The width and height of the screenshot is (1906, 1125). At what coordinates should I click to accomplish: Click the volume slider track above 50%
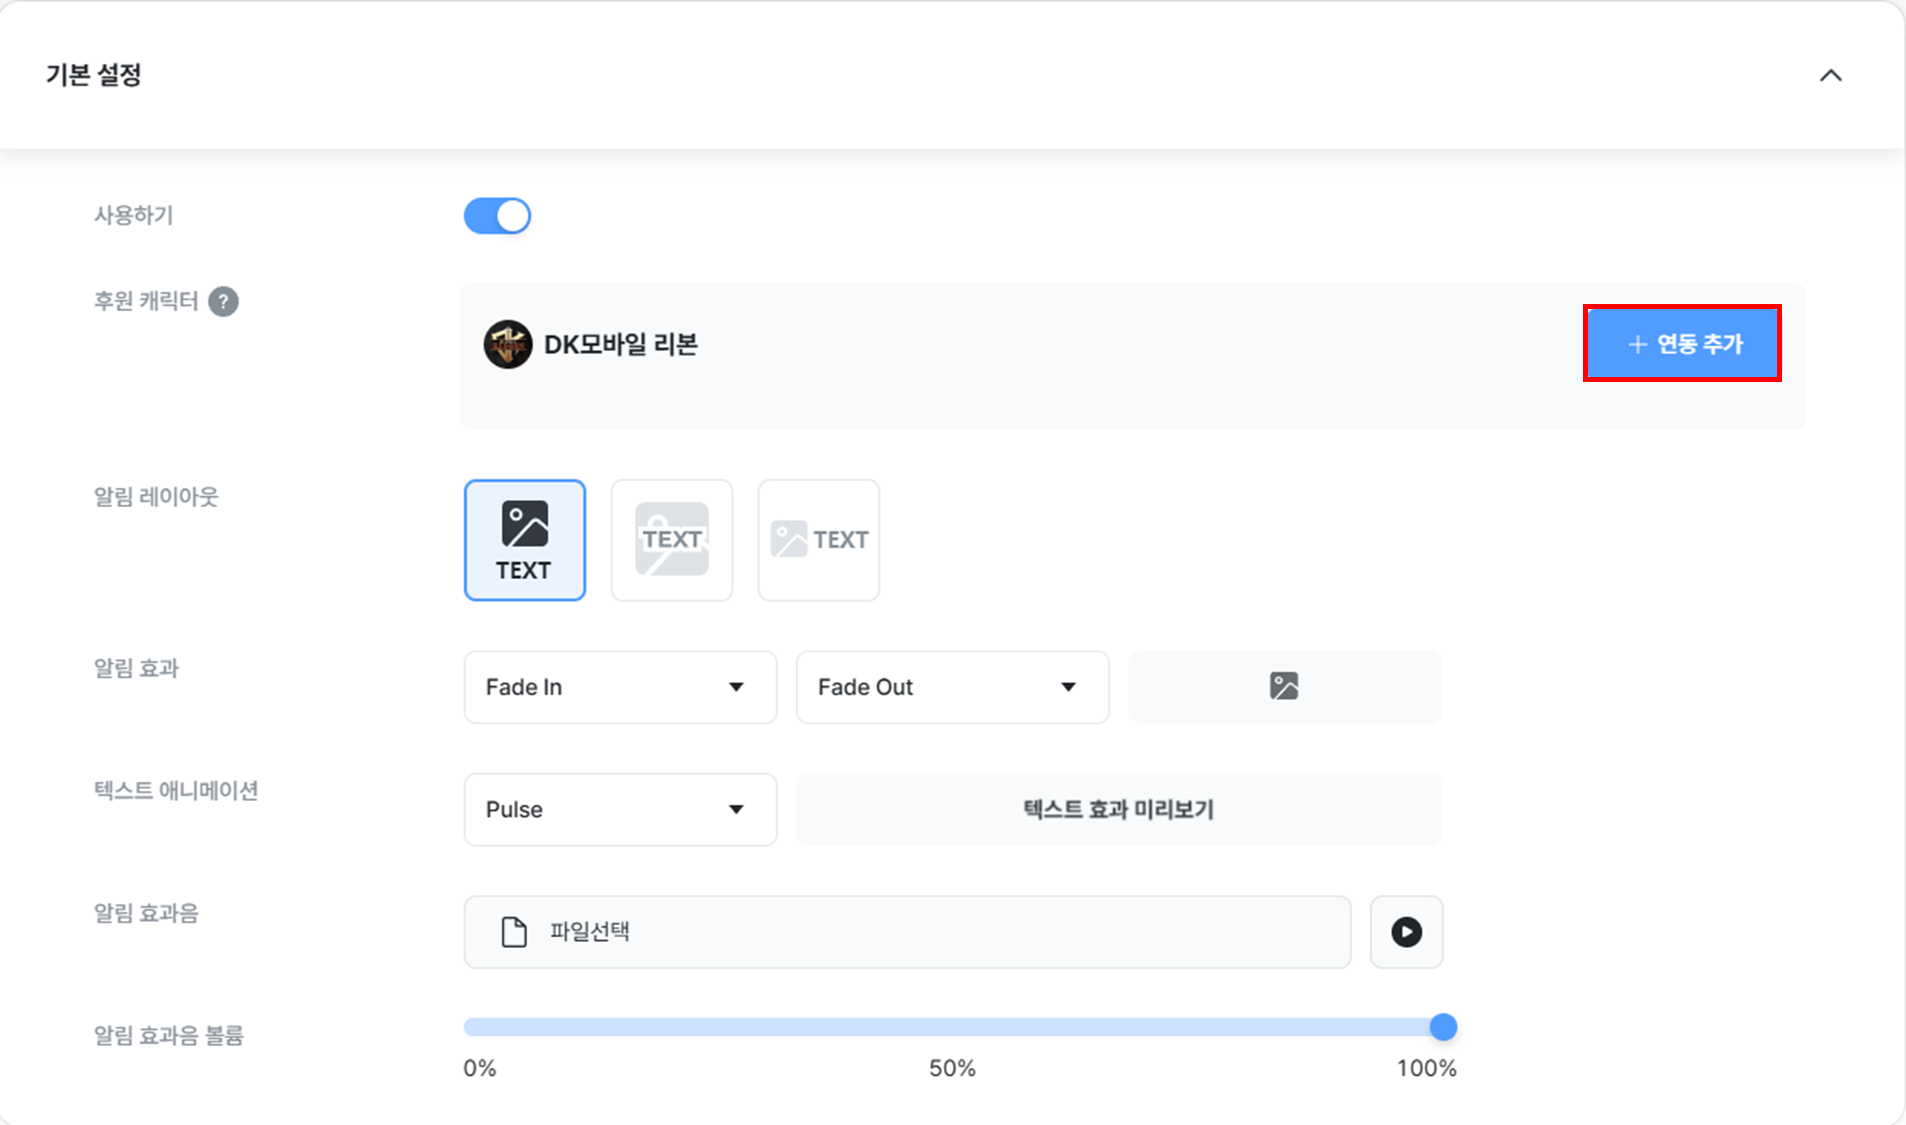(952, 1027)
